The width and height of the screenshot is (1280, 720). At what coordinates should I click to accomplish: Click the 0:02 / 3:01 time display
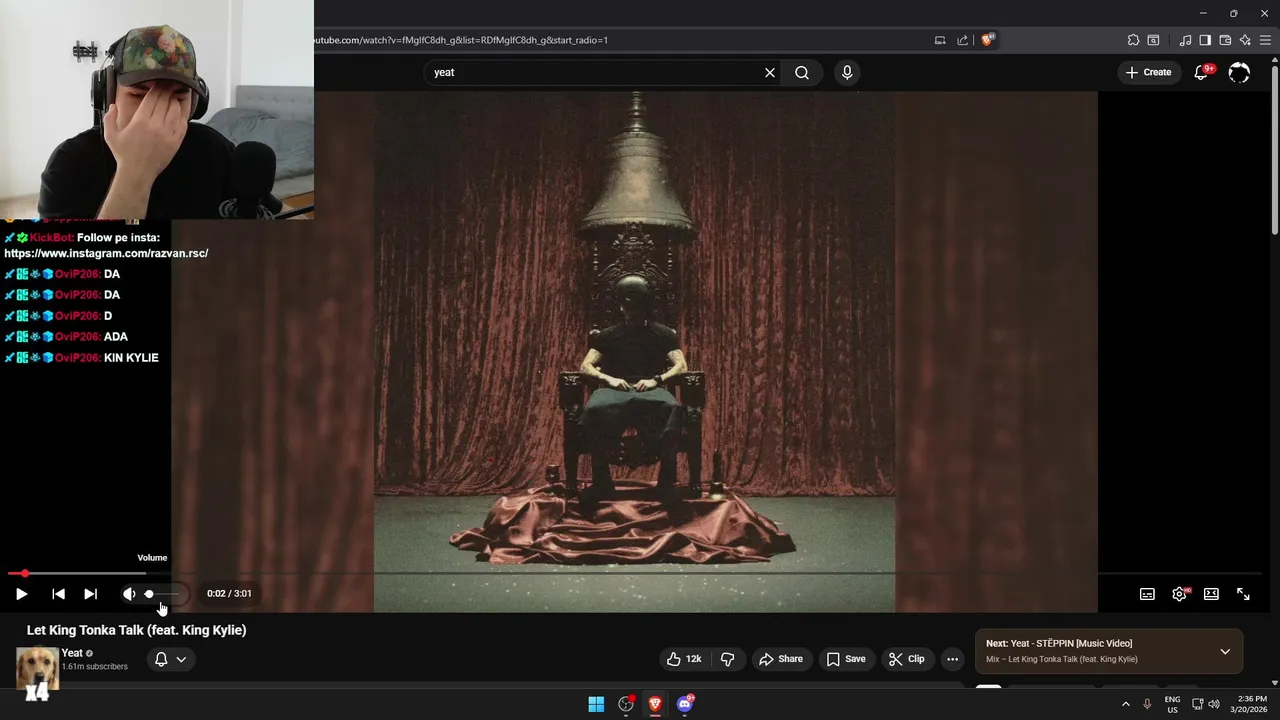point(229,593)
